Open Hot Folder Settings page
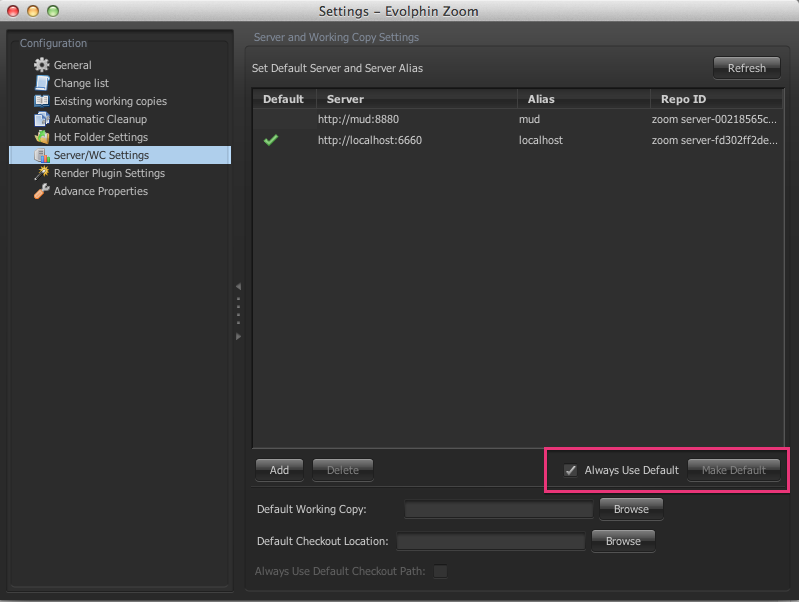 pyautogui.click(x=101, y=137)
